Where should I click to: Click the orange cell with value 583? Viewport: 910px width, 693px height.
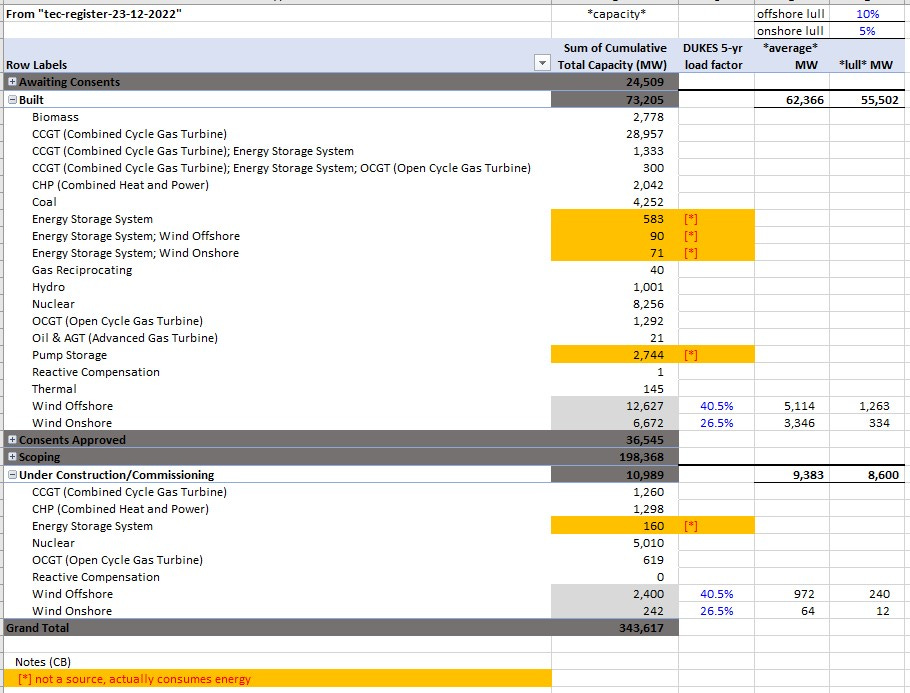click(x=615, y=219)
